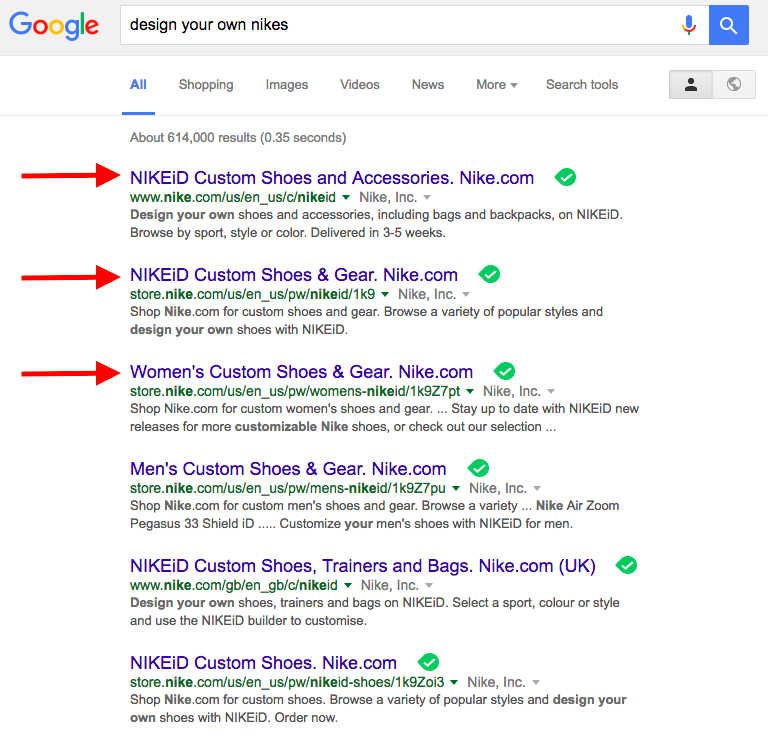Expand the More dropdown menu

point(497,85)
